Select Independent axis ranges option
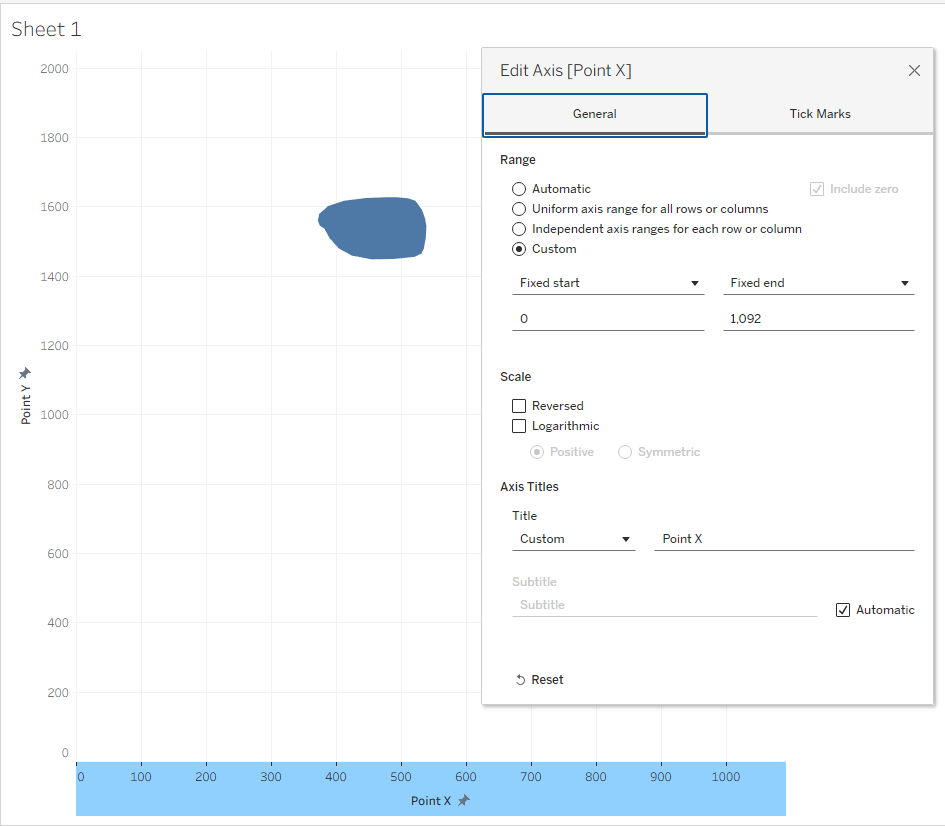This screenshot has width=945, height=826. coord(519,229)
